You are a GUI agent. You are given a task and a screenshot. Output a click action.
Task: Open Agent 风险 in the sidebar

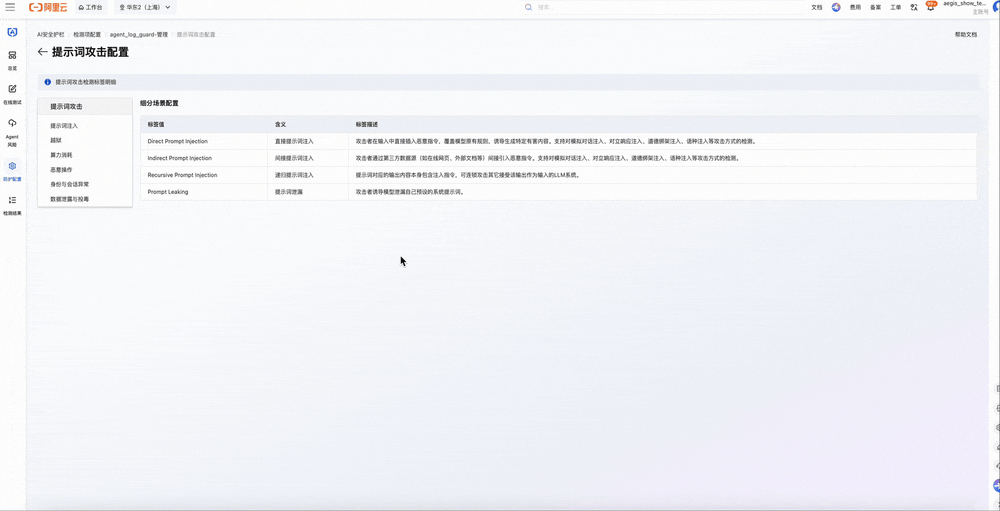click(12, 131)
